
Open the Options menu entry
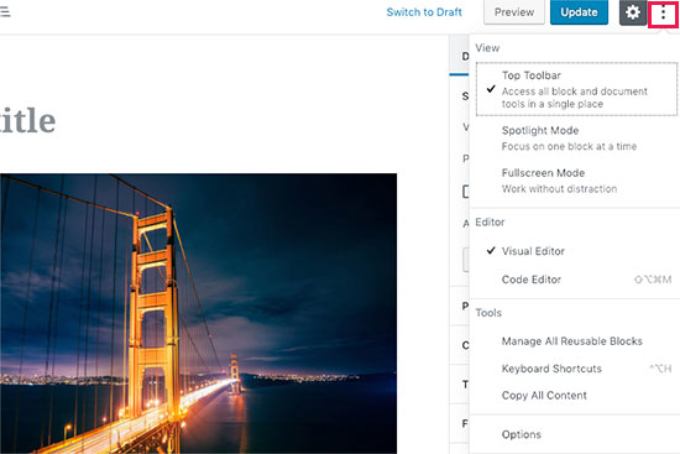[x=521, y=434]
